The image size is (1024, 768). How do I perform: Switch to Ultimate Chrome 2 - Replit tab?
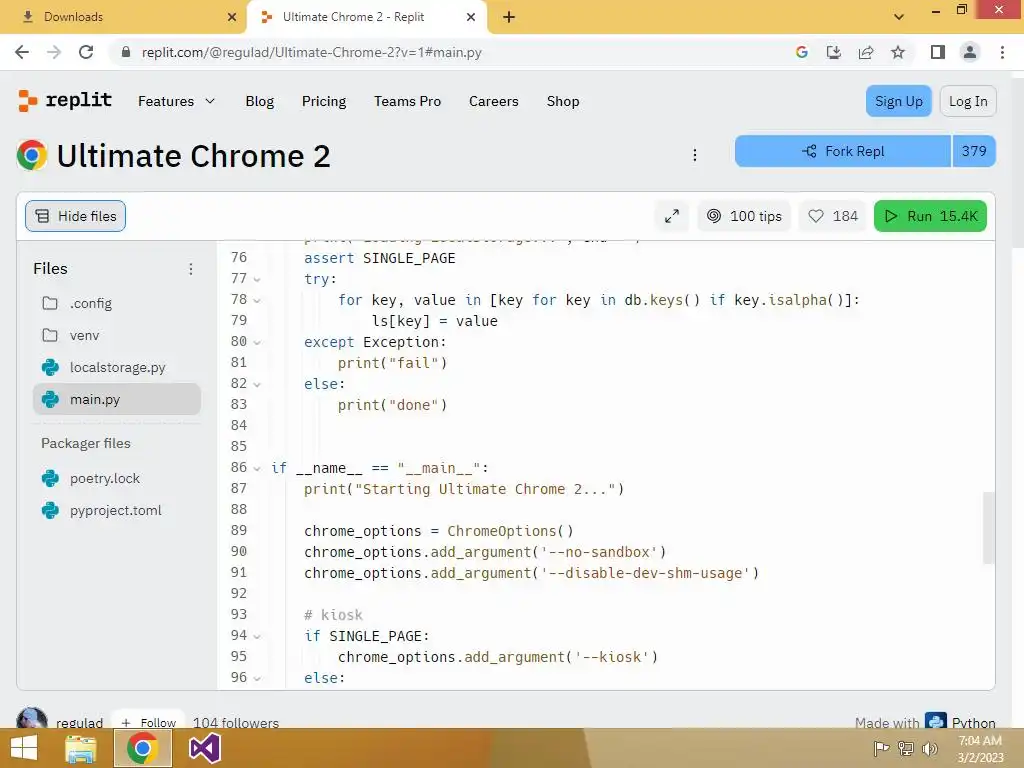tap(367, 17)
